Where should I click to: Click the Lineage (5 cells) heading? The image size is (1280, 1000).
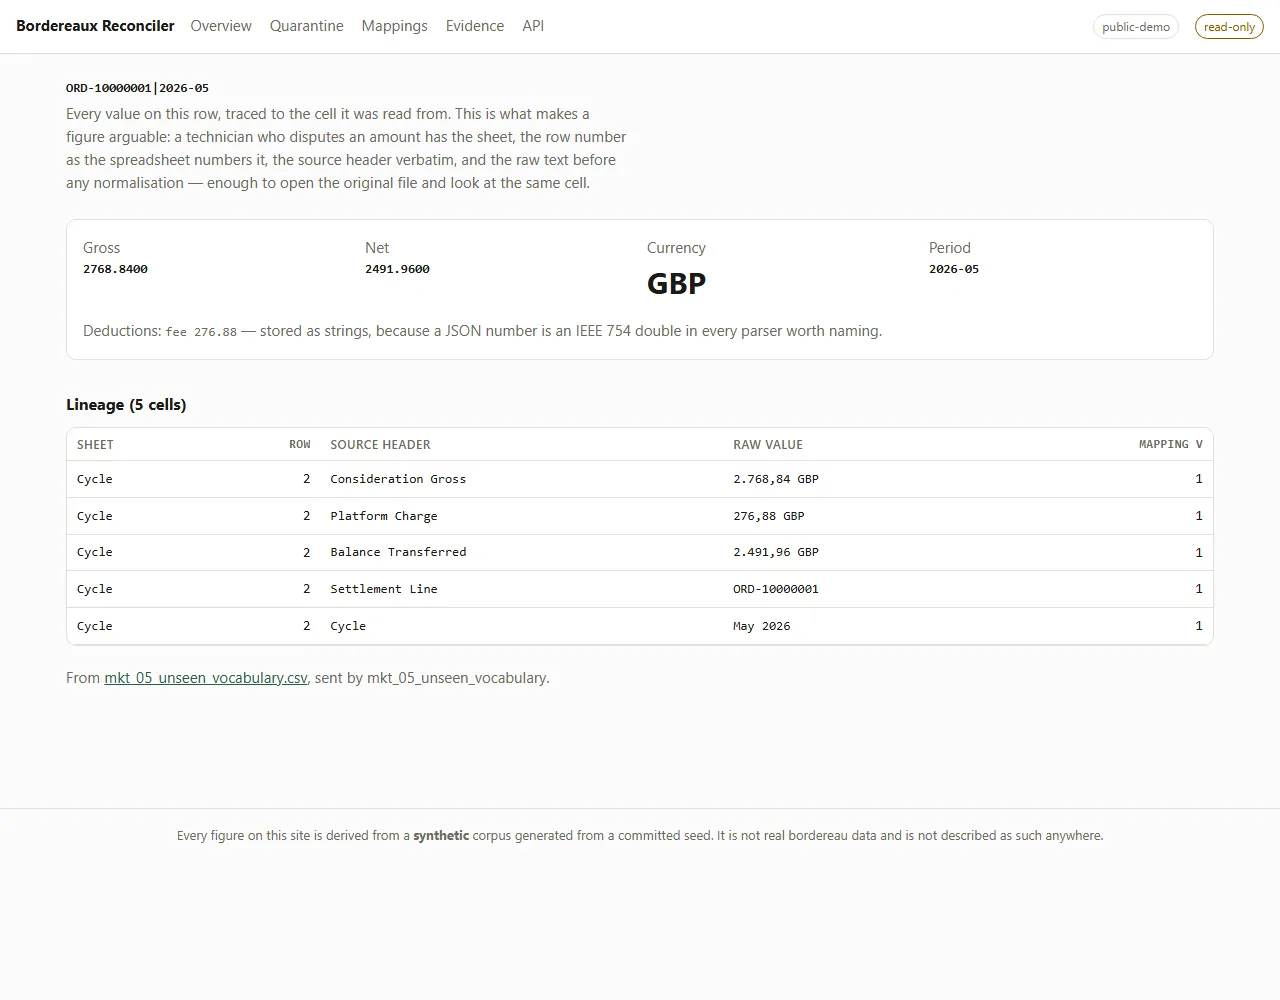point(126,405)
